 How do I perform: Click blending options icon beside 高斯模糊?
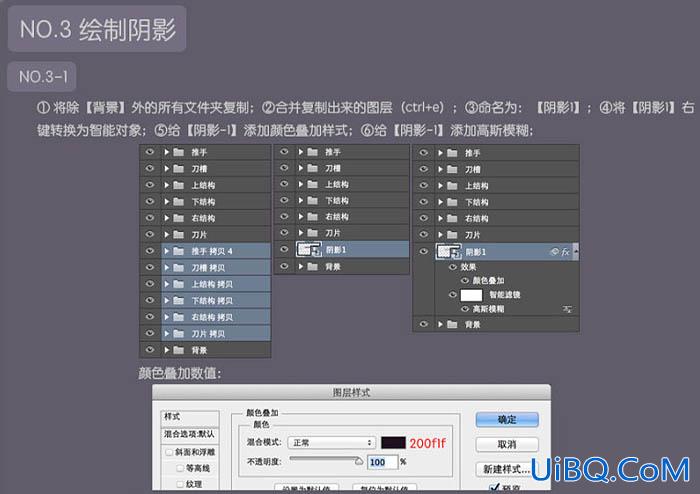tap(567, 309)
